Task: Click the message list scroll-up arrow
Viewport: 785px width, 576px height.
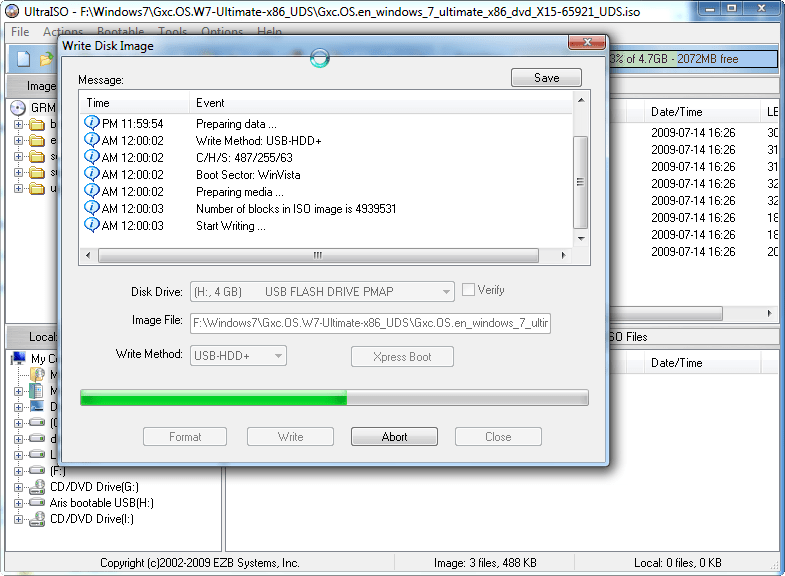Action: 581,100
